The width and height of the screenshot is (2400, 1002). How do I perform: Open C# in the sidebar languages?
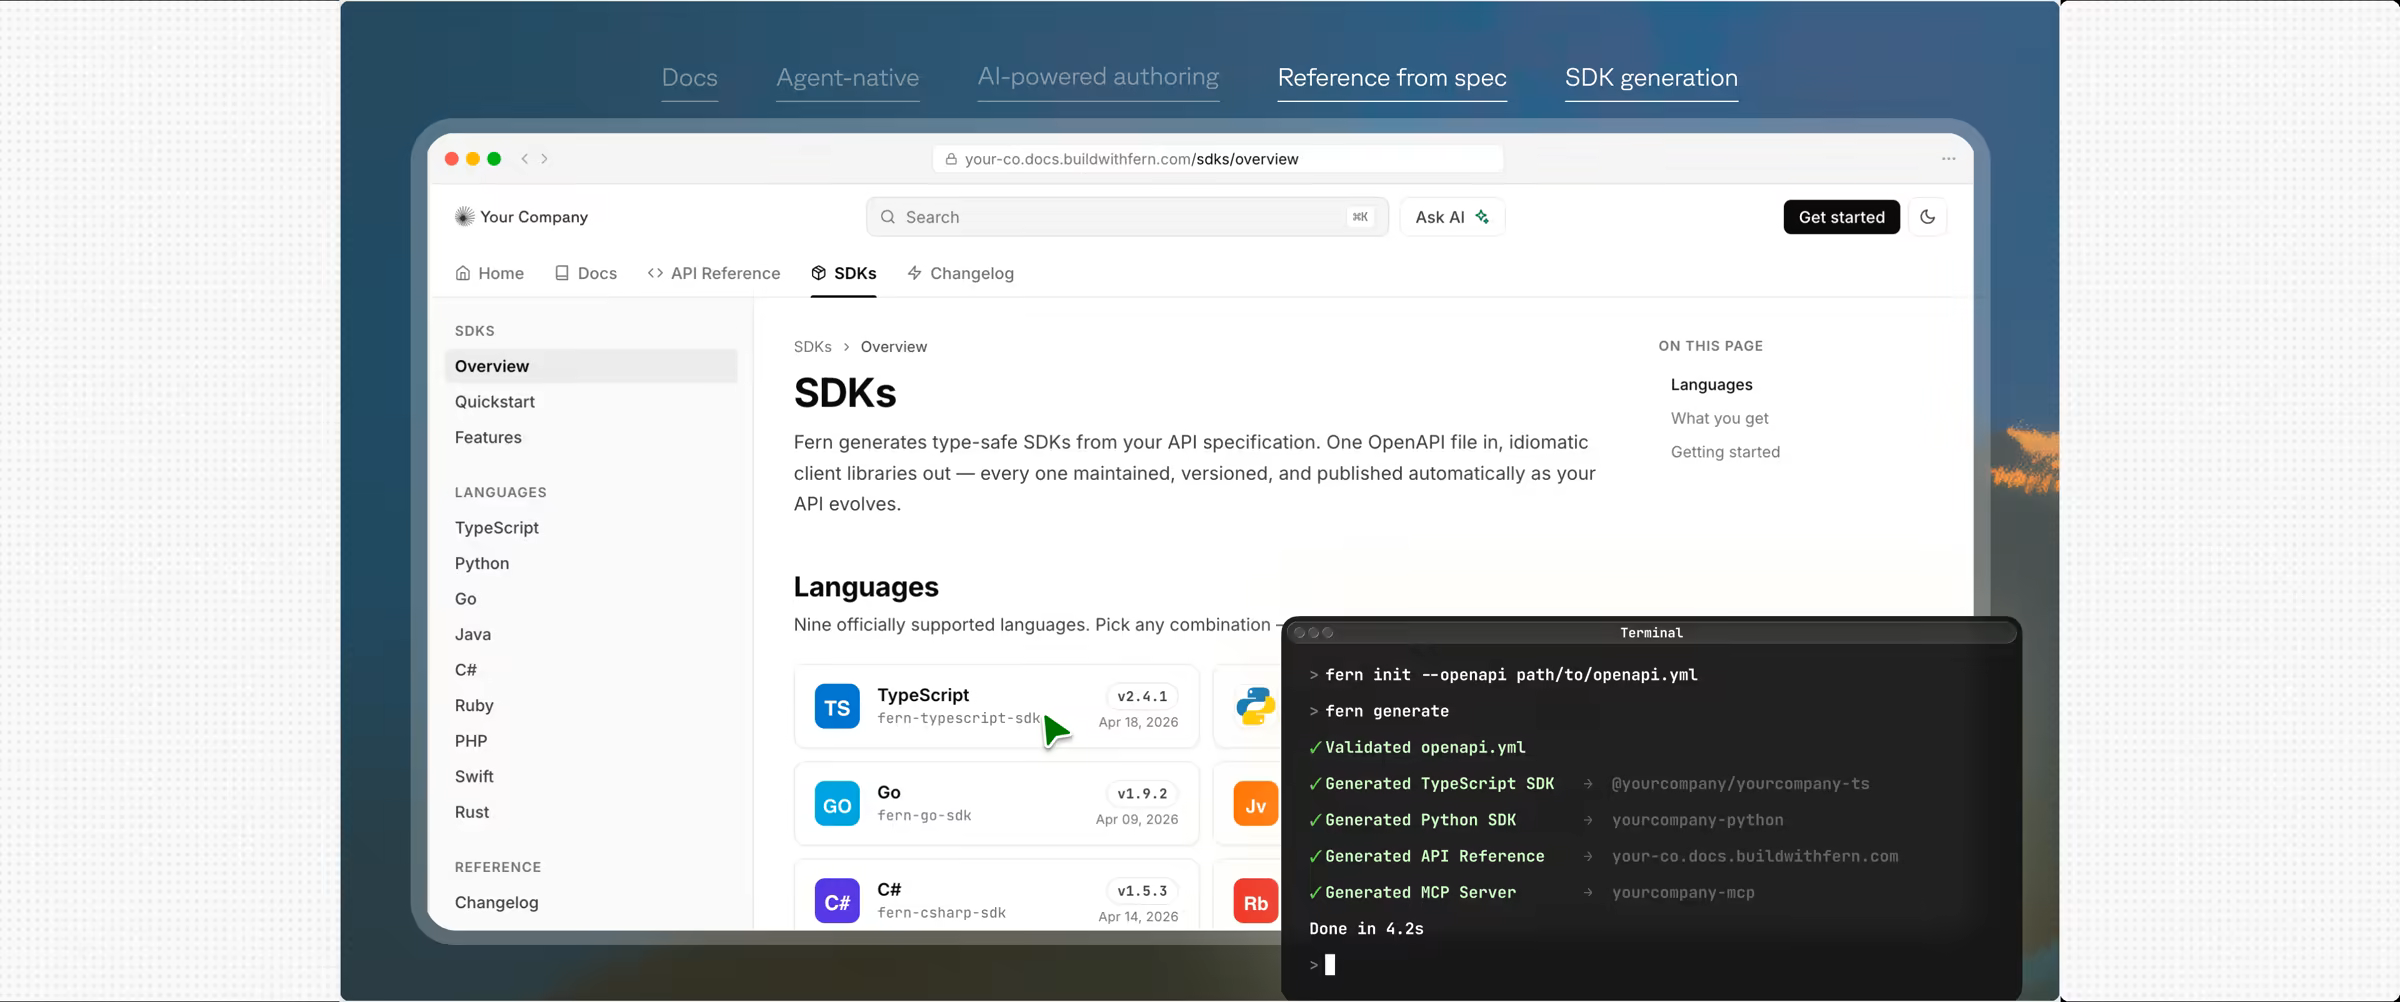click(x=466, y=670)
